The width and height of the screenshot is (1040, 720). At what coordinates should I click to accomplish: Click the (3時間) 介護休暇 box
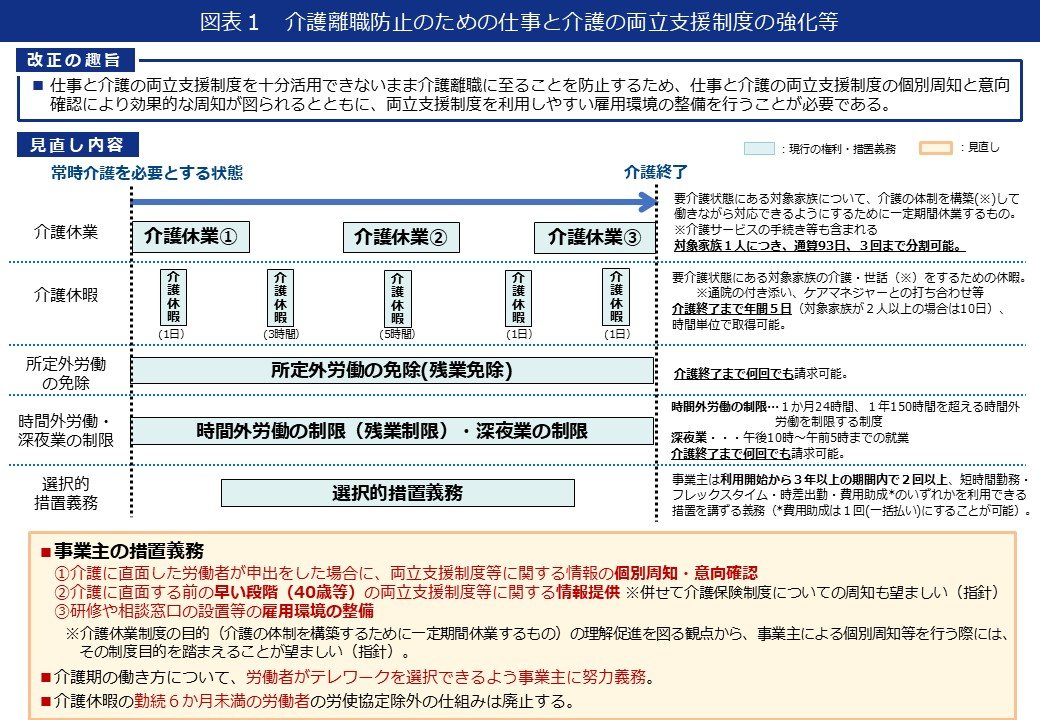[x=280, y=295]
